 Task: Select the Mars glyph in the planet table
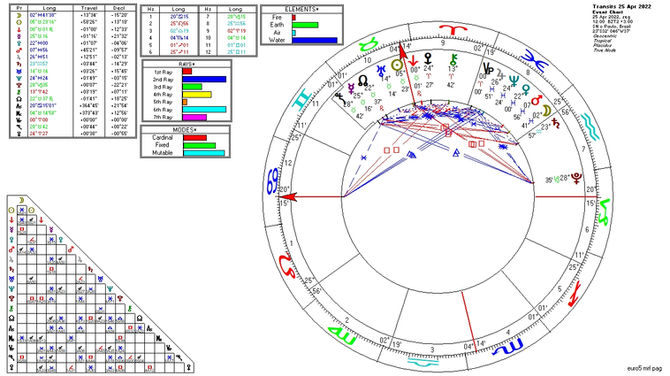pos(19,50)
